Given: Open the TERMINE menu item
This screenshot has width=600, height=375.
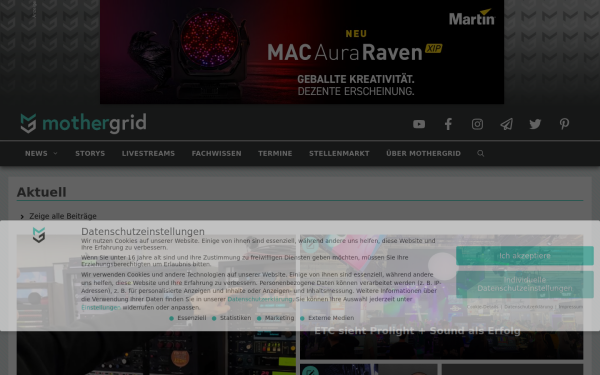Looking at the screenshot, I should pyautogui.click(x=275, y=153).
